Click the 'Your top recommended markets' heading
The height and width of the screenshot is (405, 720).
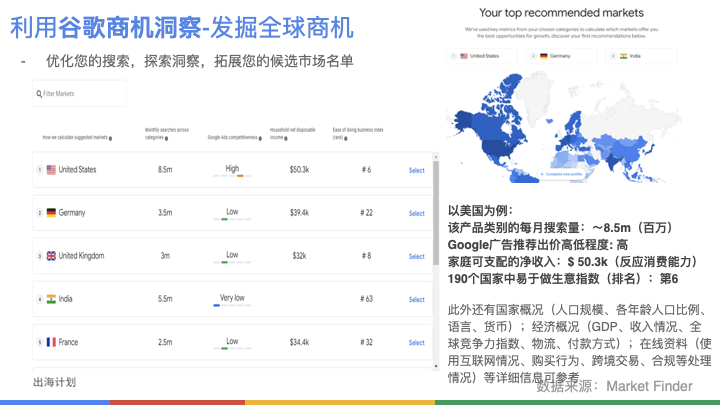561,13
